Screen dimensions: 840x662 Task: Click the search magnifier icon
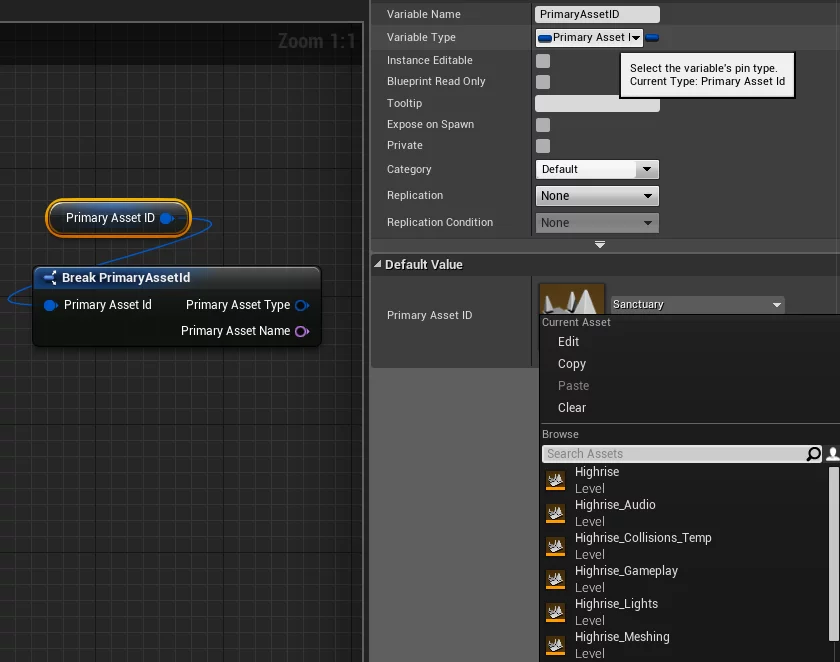tap(814, 454)
